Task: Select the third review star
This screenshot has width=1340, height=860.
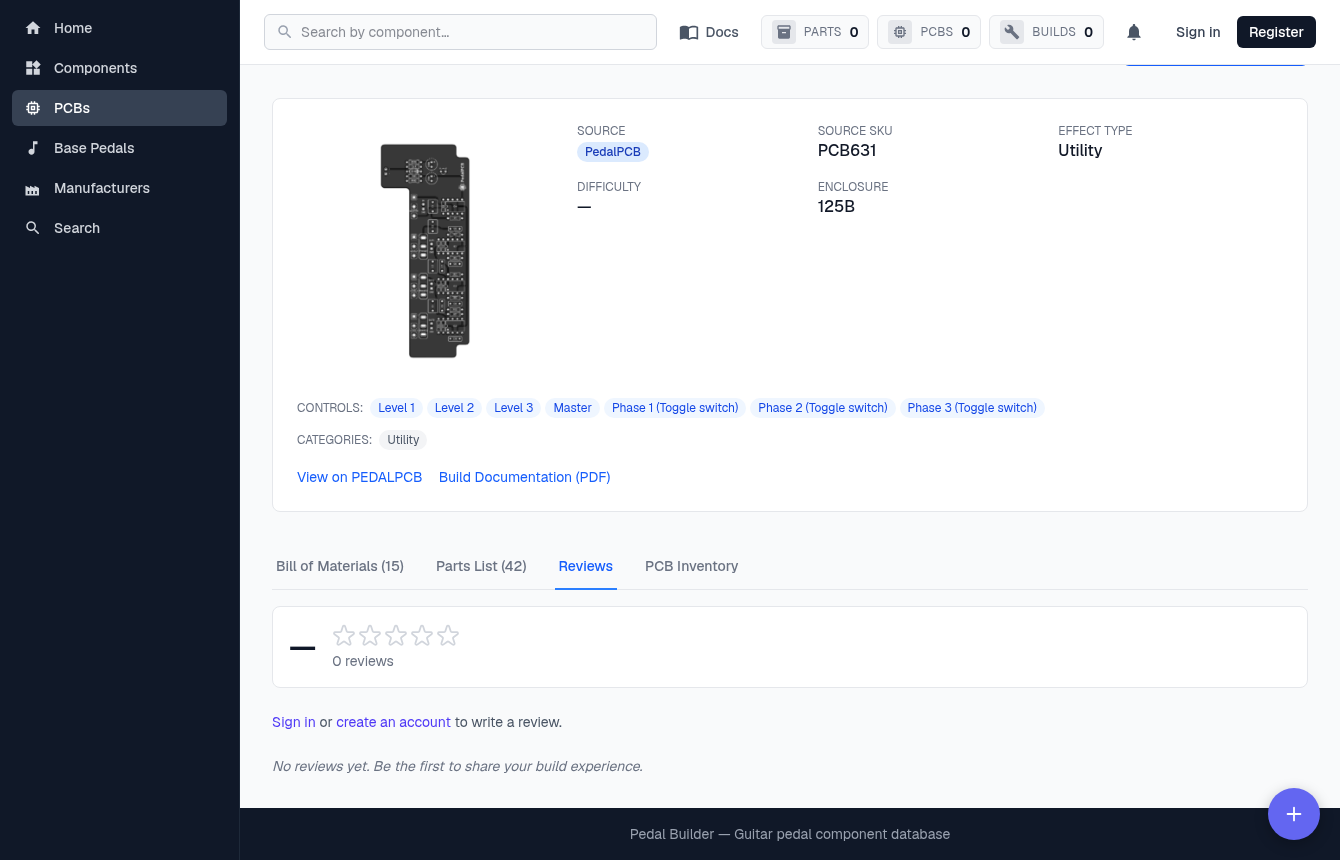Action: tap(396, 635)
